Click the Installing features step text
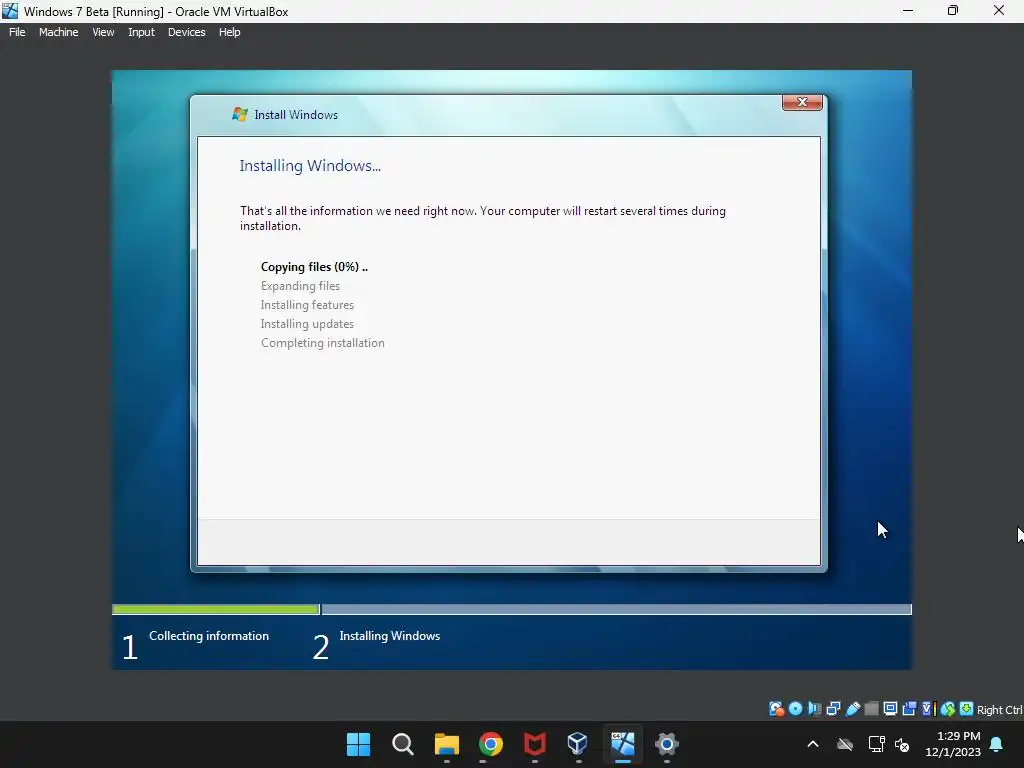1024x768 pixels. tap(307, 305)
